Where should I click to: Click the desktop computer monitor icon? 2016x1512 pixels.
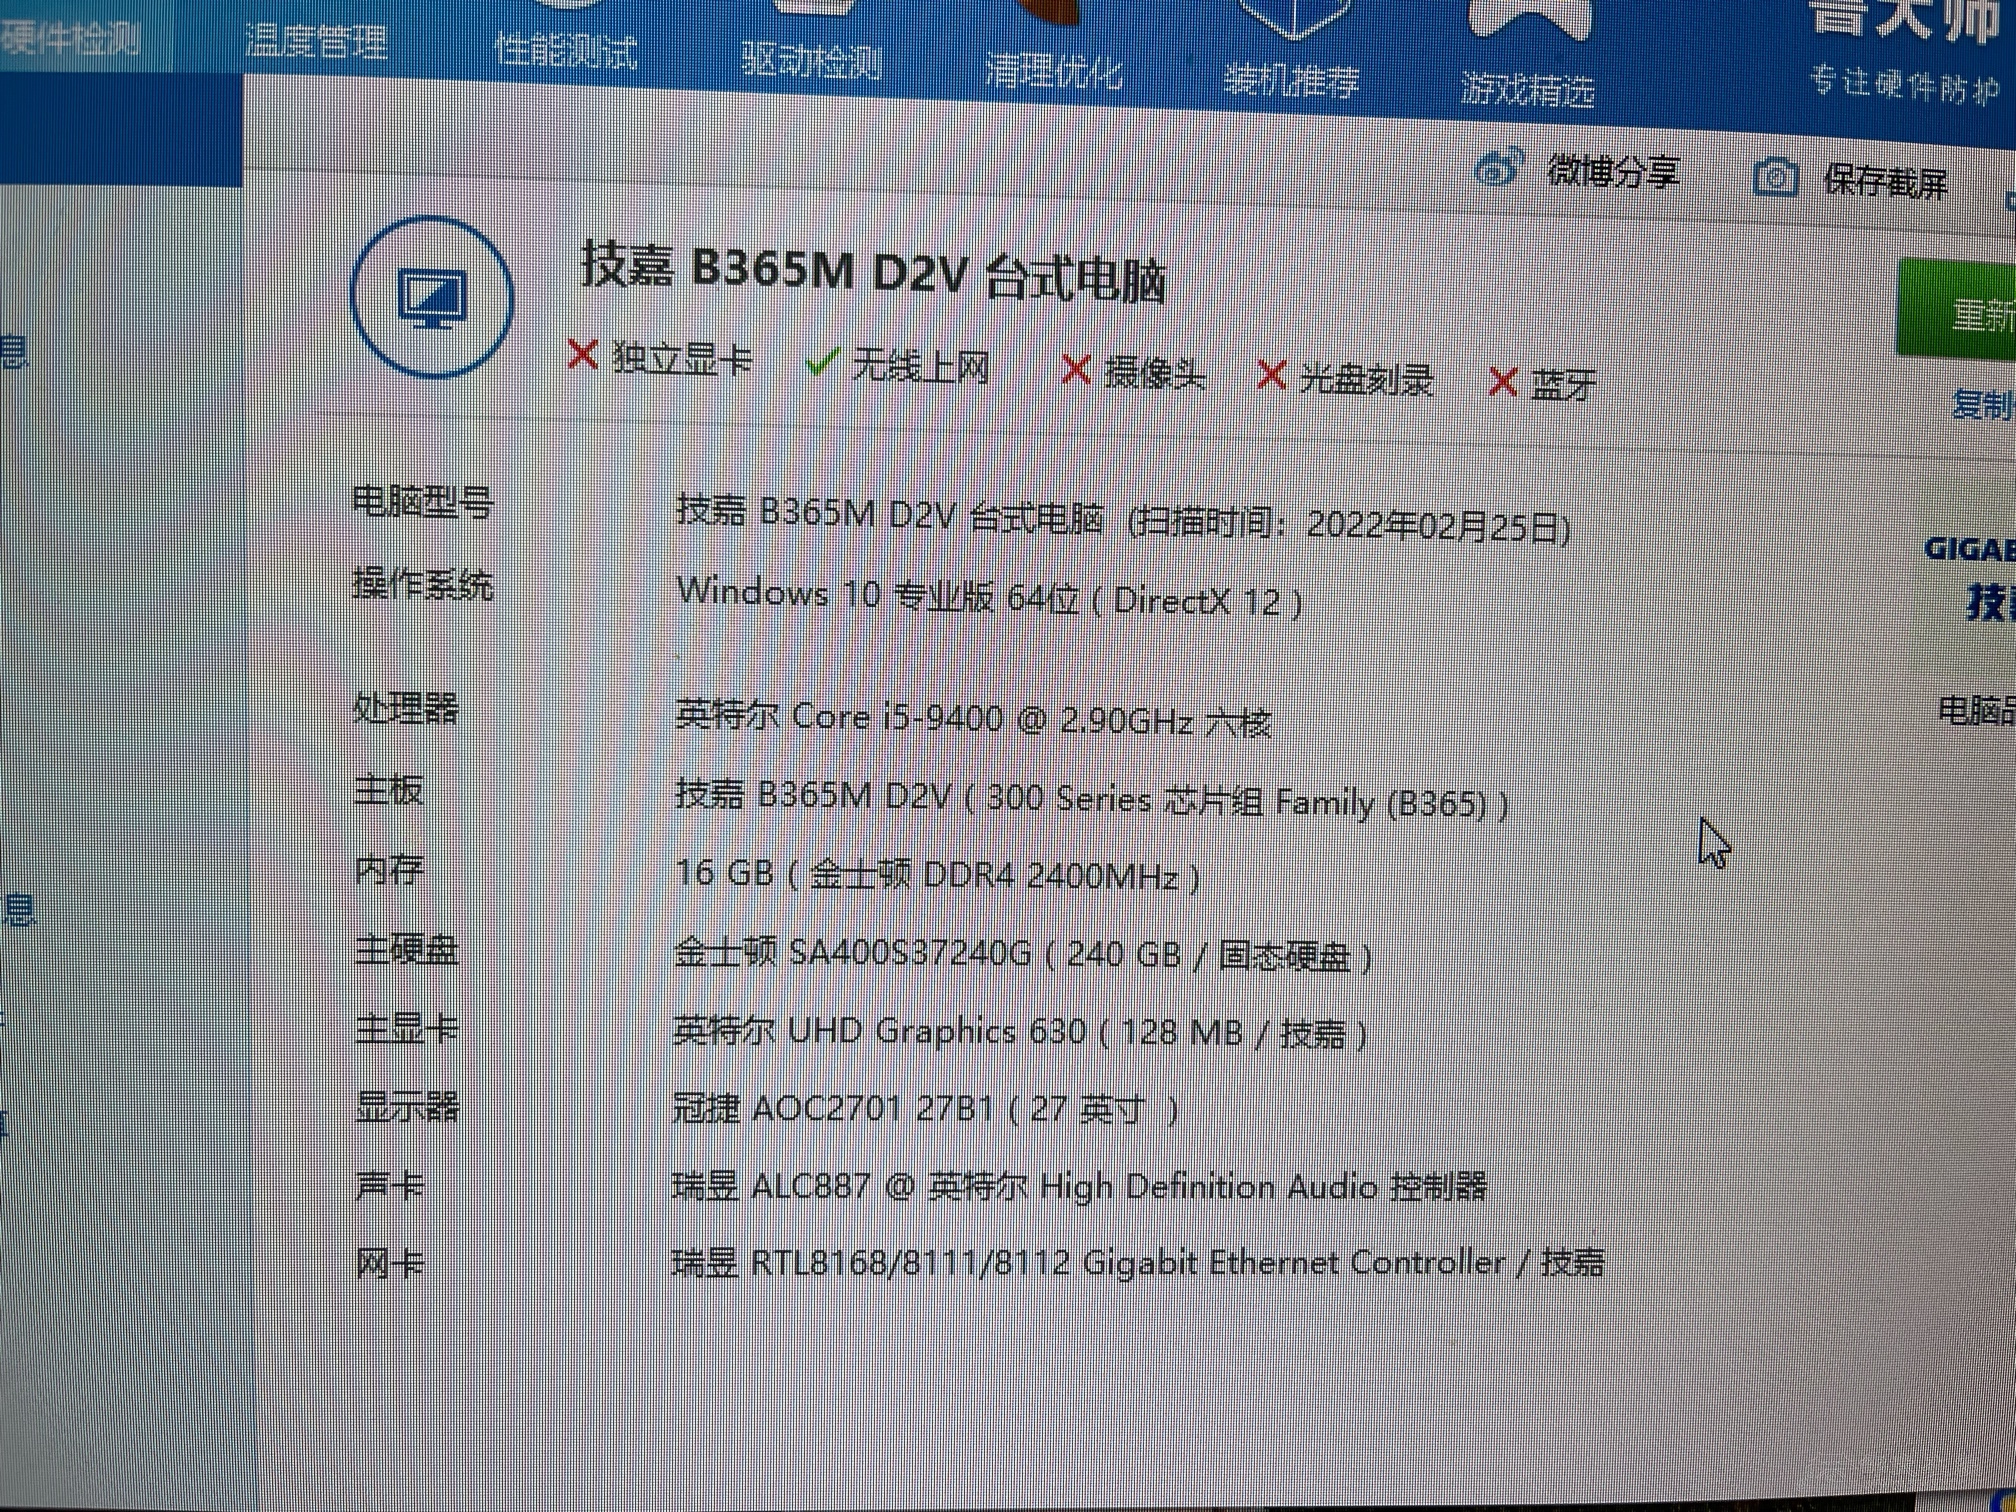[433, 297]
